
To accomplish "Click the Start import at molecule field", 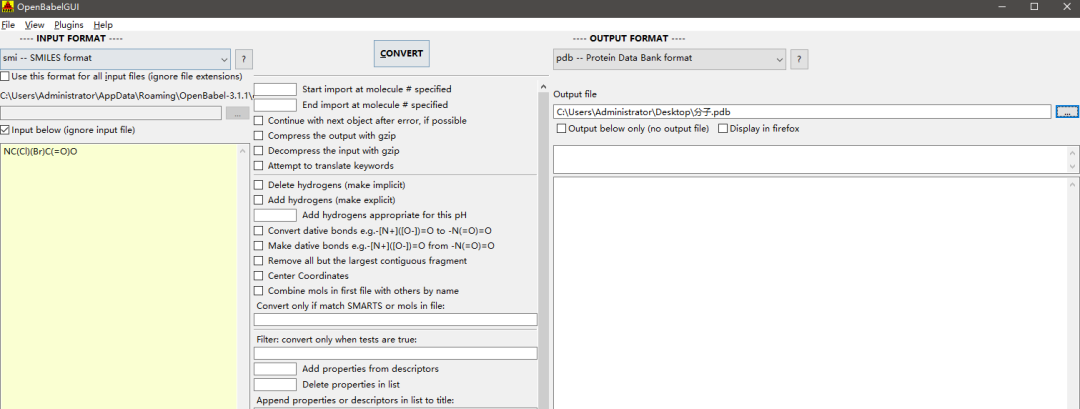I will pyautogui.click(x=276, y=90).
